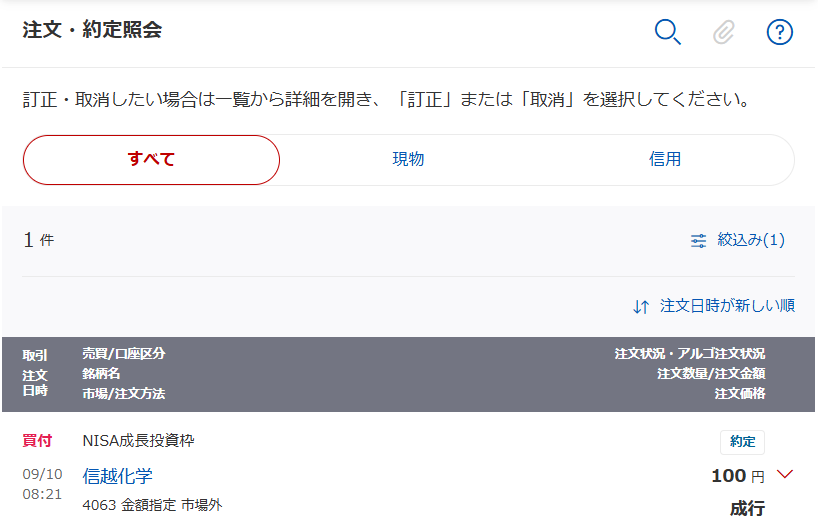
Task: Click the NISA成長投資枠 account type text
Action: 146,441
